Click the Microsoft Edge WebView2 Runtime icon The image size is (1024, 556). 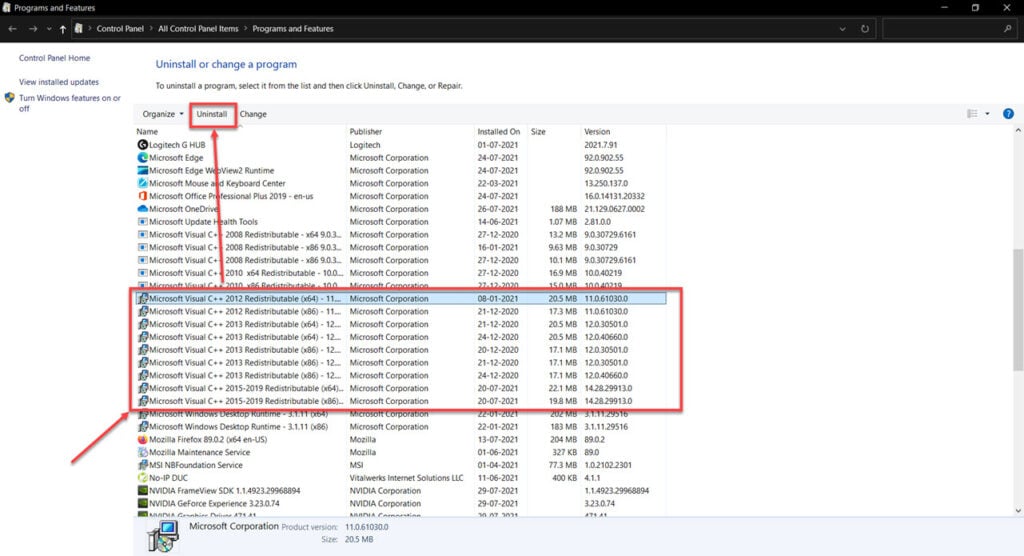pyautogui.click(x=142, y=171)
